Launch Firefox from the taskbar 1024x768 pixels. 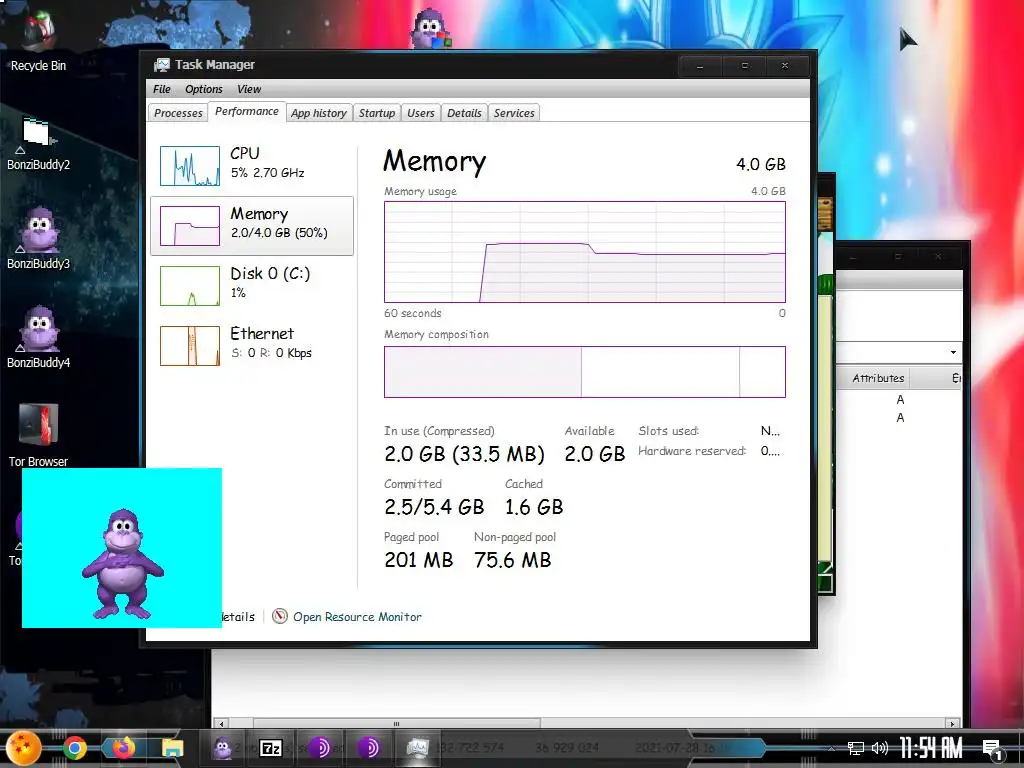pos(123,748)
